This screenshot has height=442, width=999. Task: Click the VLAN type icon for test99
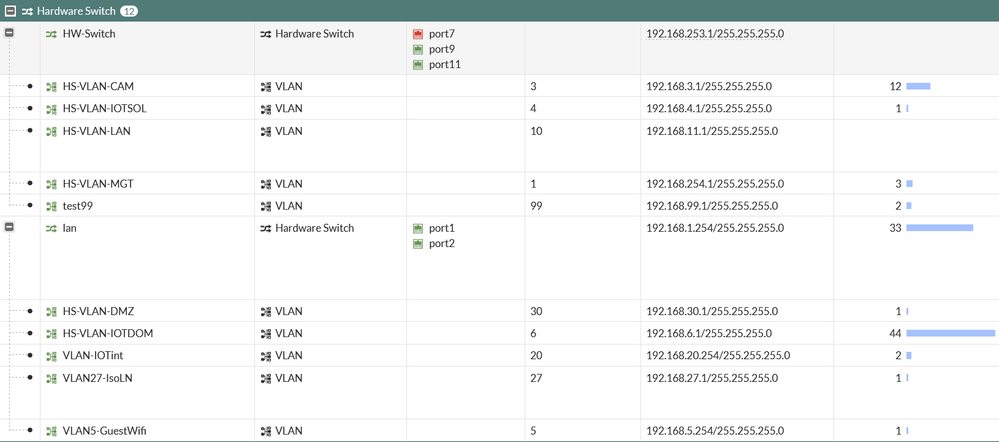(266, 206)
